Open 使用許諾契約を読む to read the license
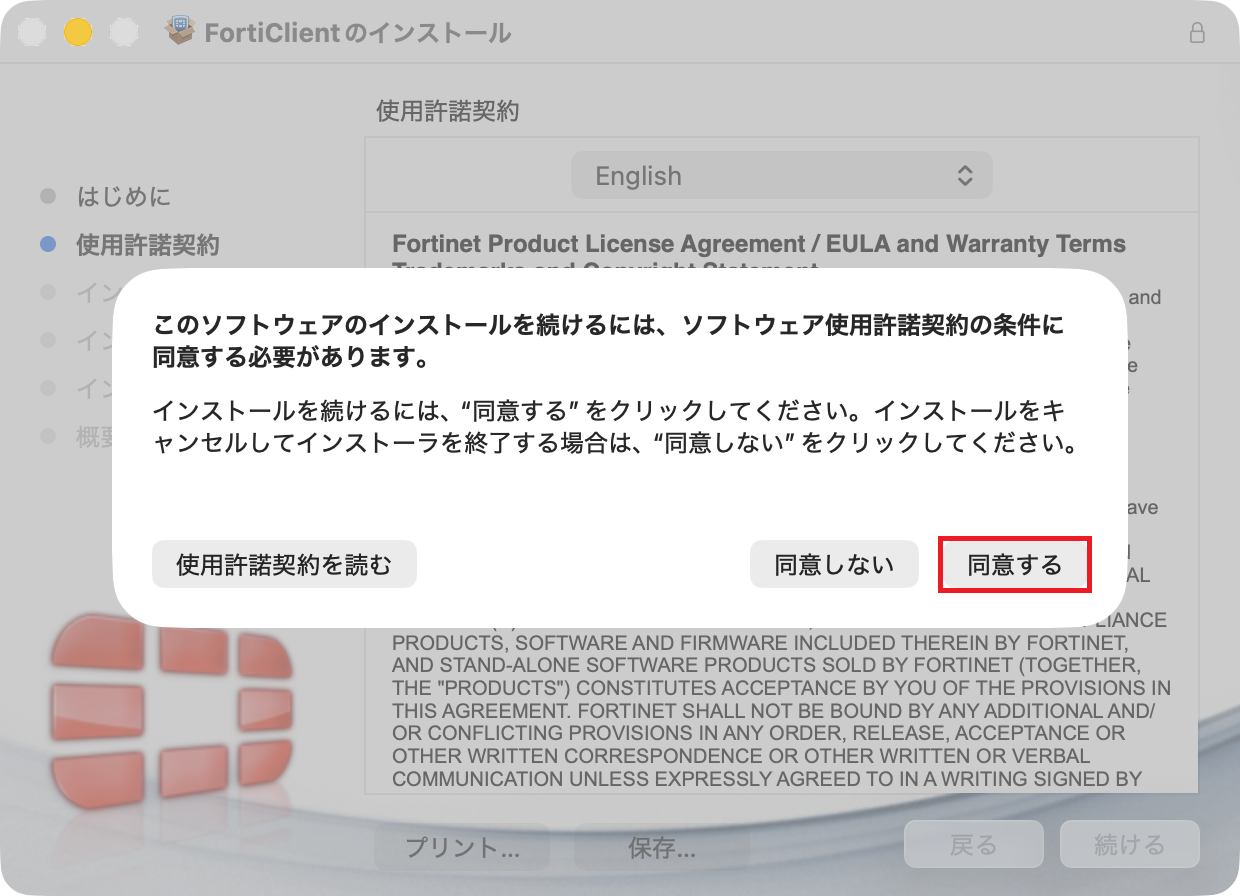Viewport: 1240px width, 896px height. click(284, 565)
